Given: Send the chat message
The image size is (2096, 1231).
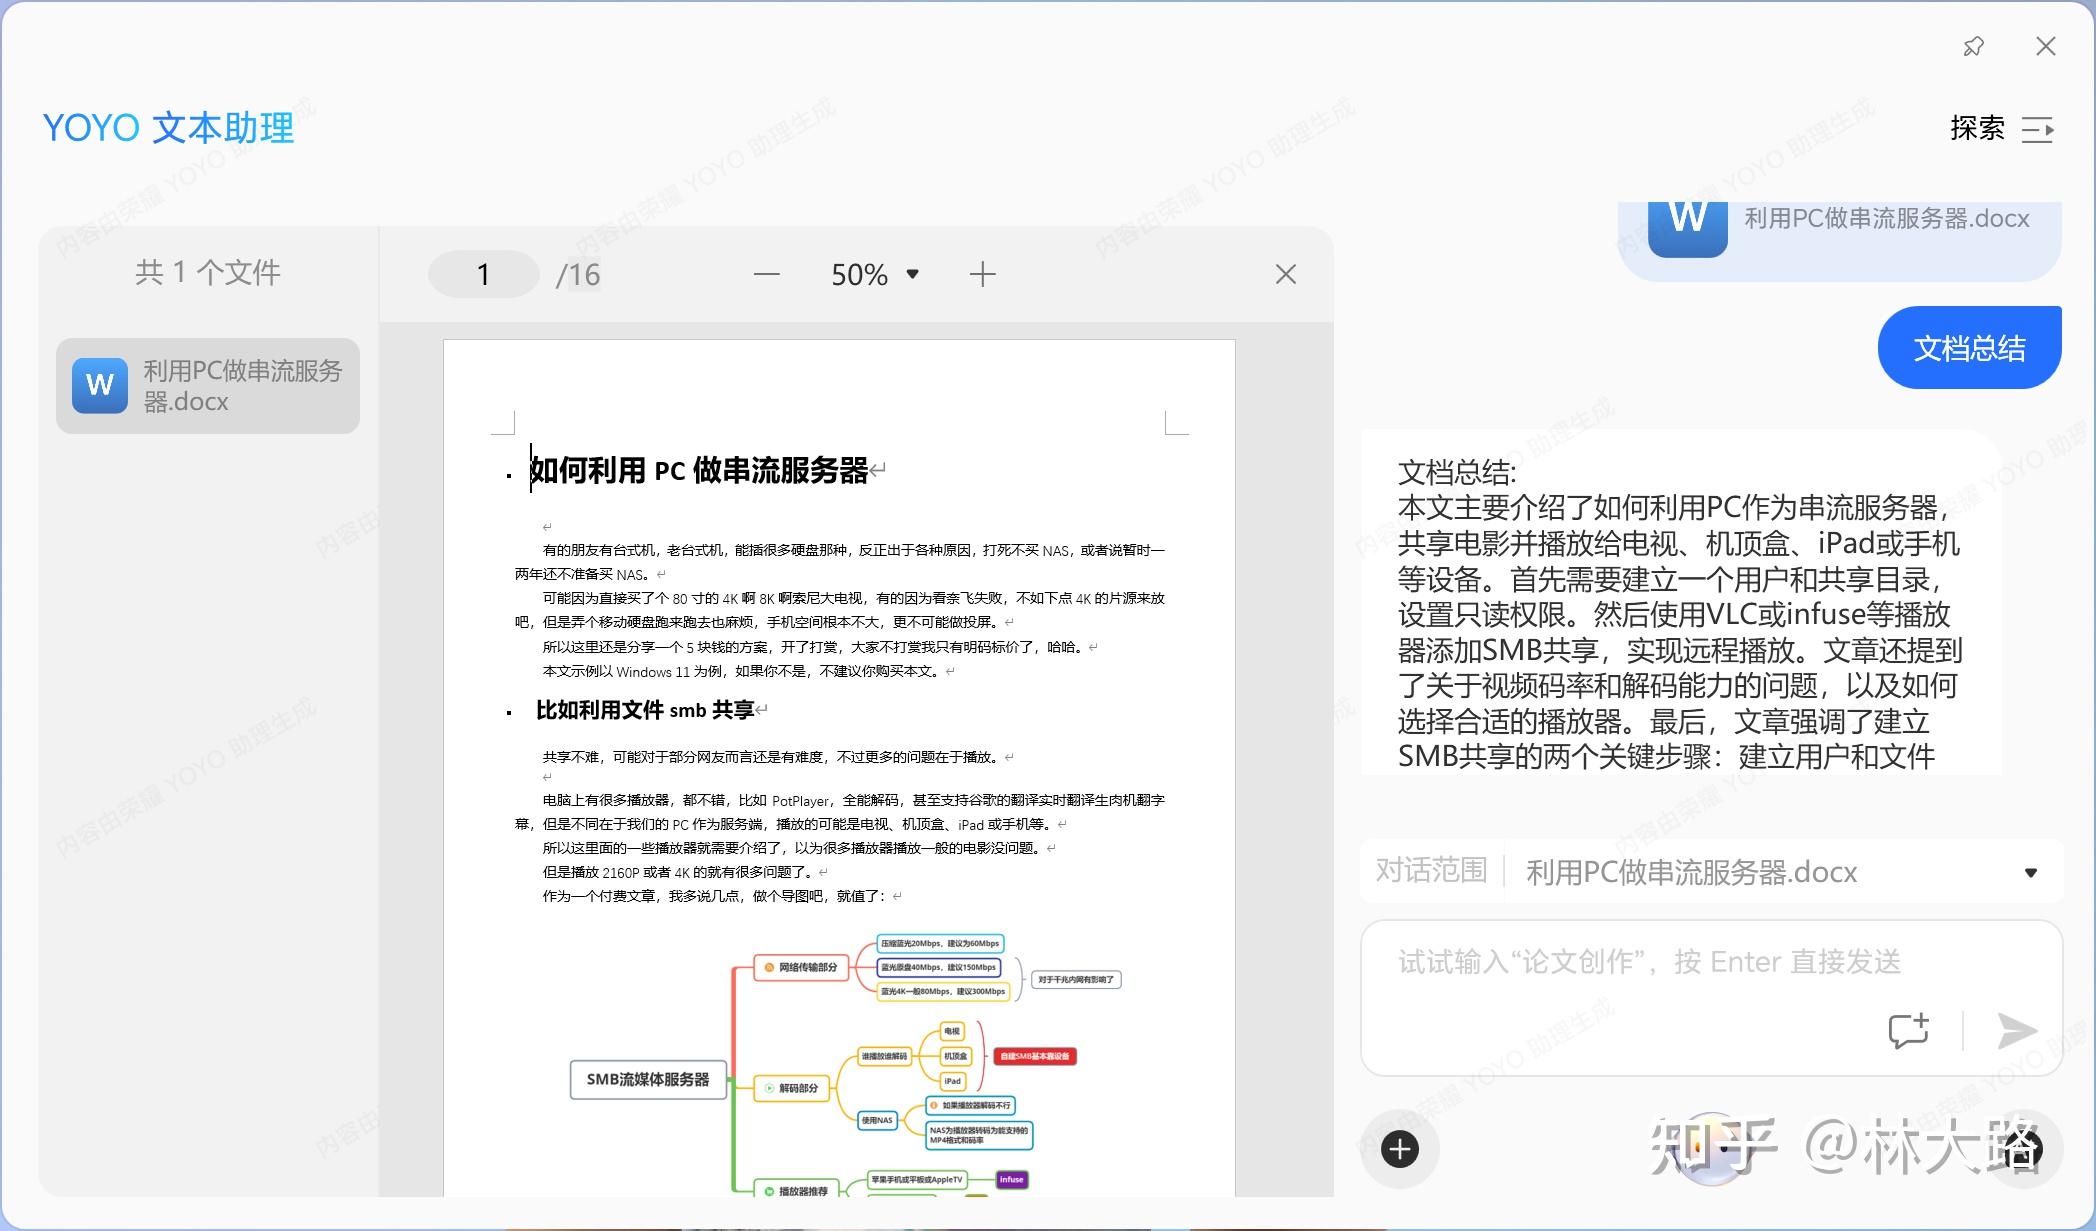Looking at the screenshot, I should point(2016,1031).
